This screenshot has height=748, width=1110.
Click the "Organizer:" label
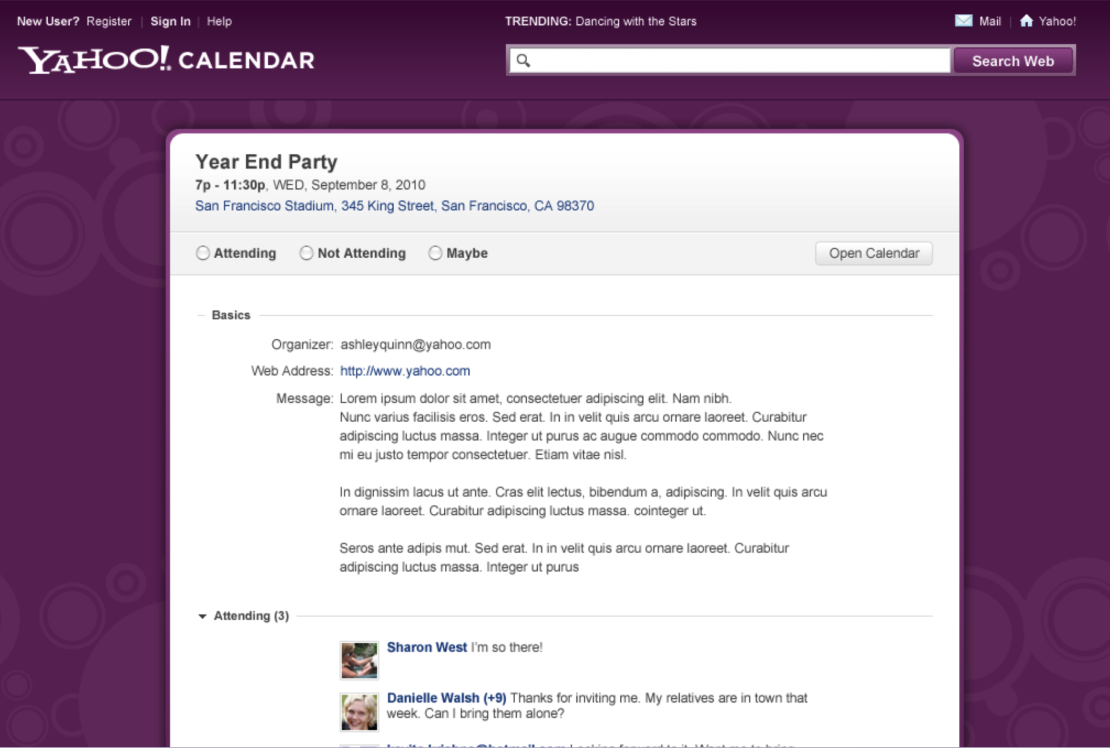tap(302, 345)
